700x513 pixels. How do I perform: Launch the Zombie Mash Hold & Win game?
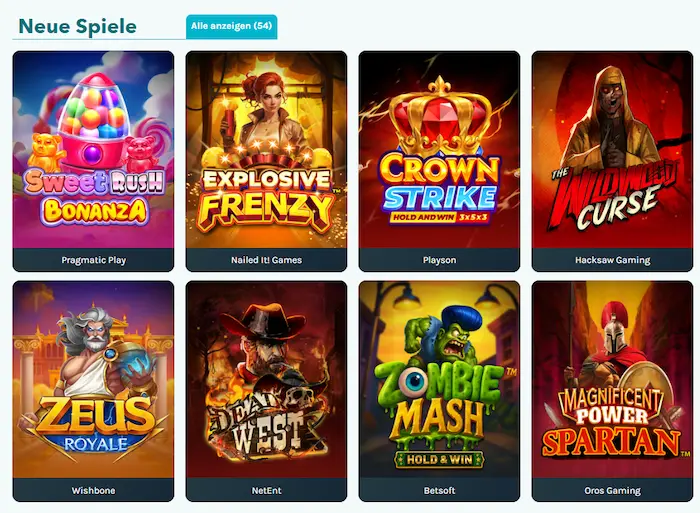[x=439, y=380]
